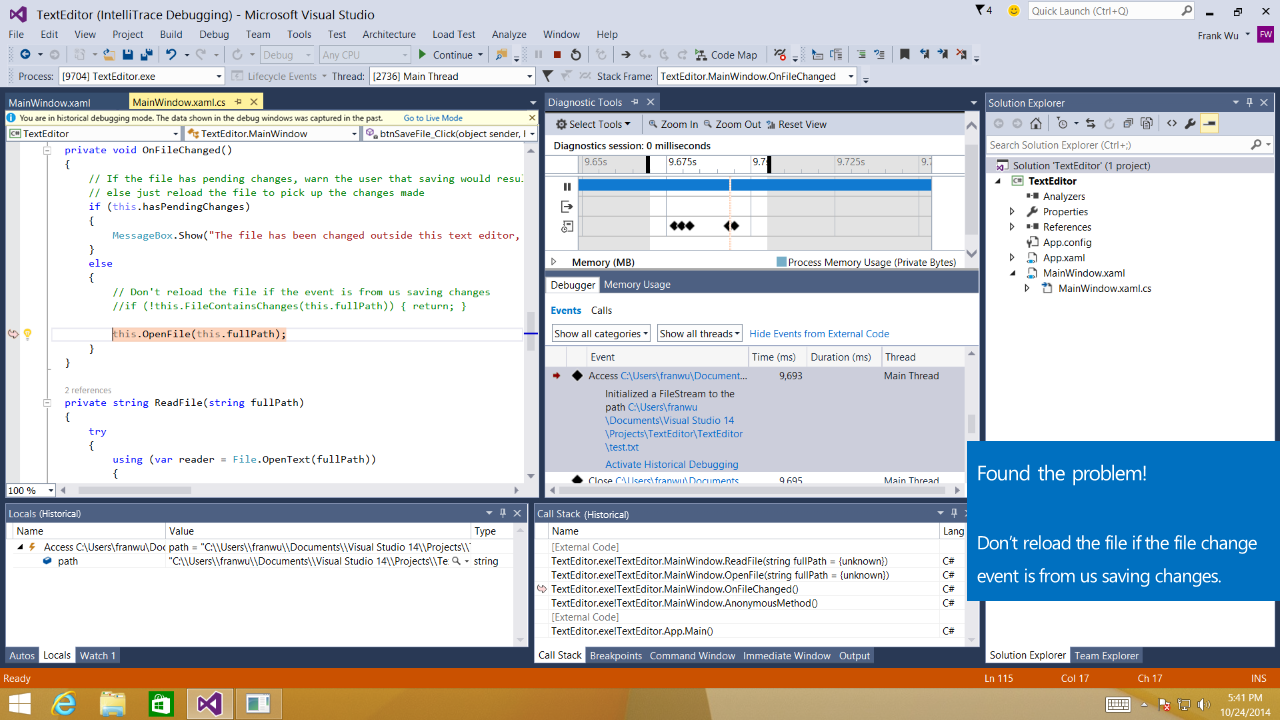Collapse MainWindow.xaml node in Solution Explorer

tap(1012, 273)
